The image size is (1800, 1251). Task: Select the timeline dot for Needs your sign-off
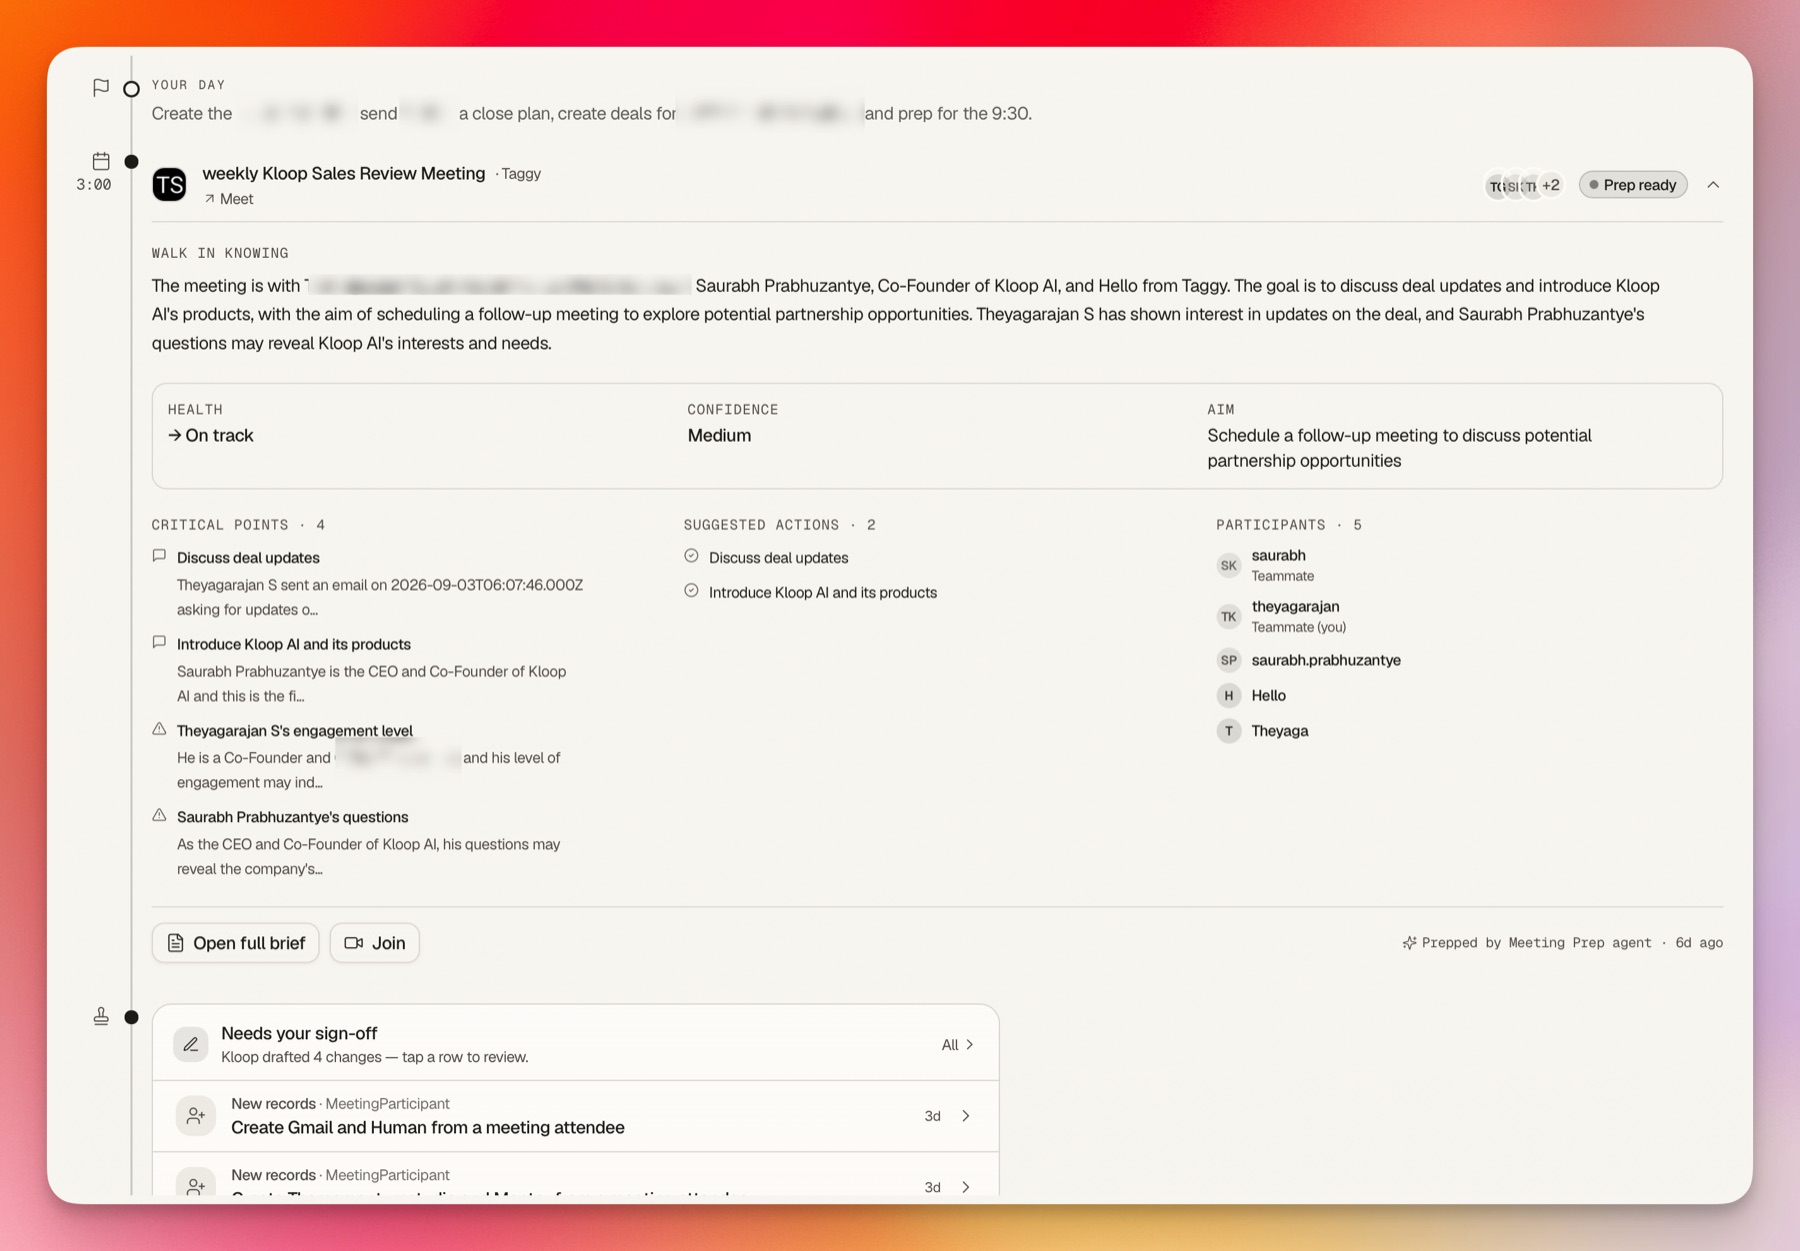point(131,1017)
